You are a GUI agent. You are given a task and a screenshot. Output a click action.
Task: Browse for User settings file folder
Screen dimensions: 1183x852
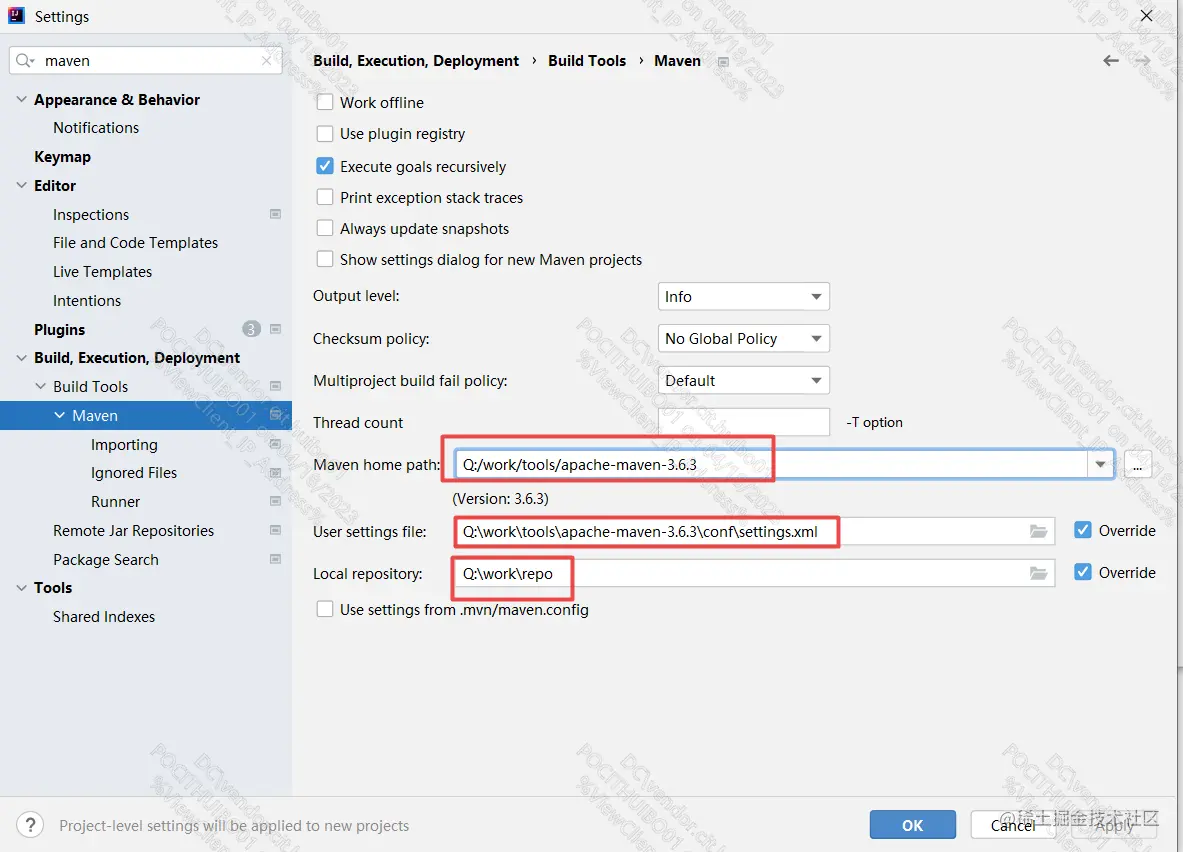coord(1038,531)
